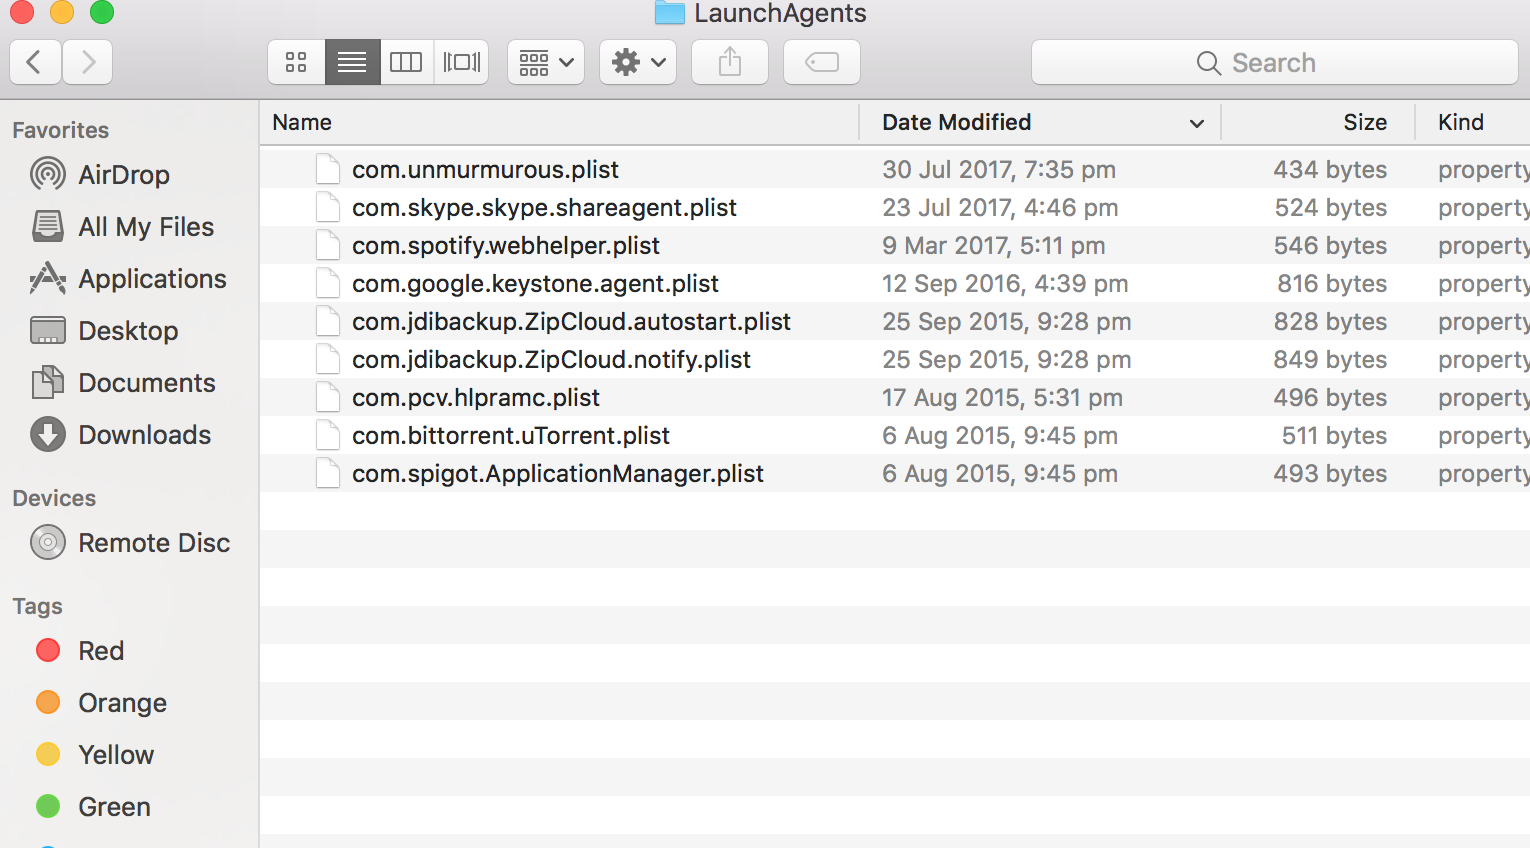Select the com.bittorrent.uTorrent.plist file icon

pos(328,435)
